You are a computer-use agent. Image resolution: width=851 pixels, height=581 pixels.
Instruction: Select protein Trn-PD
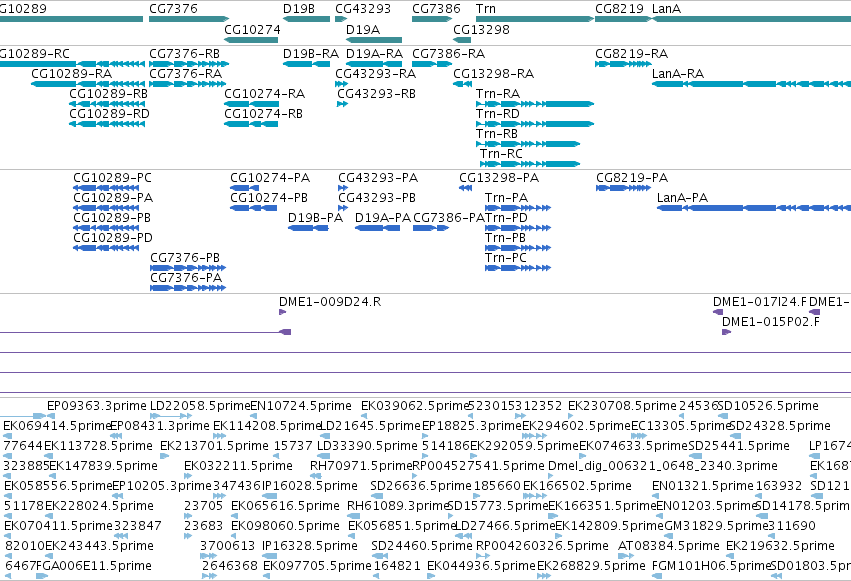click(x=506, y=218)
